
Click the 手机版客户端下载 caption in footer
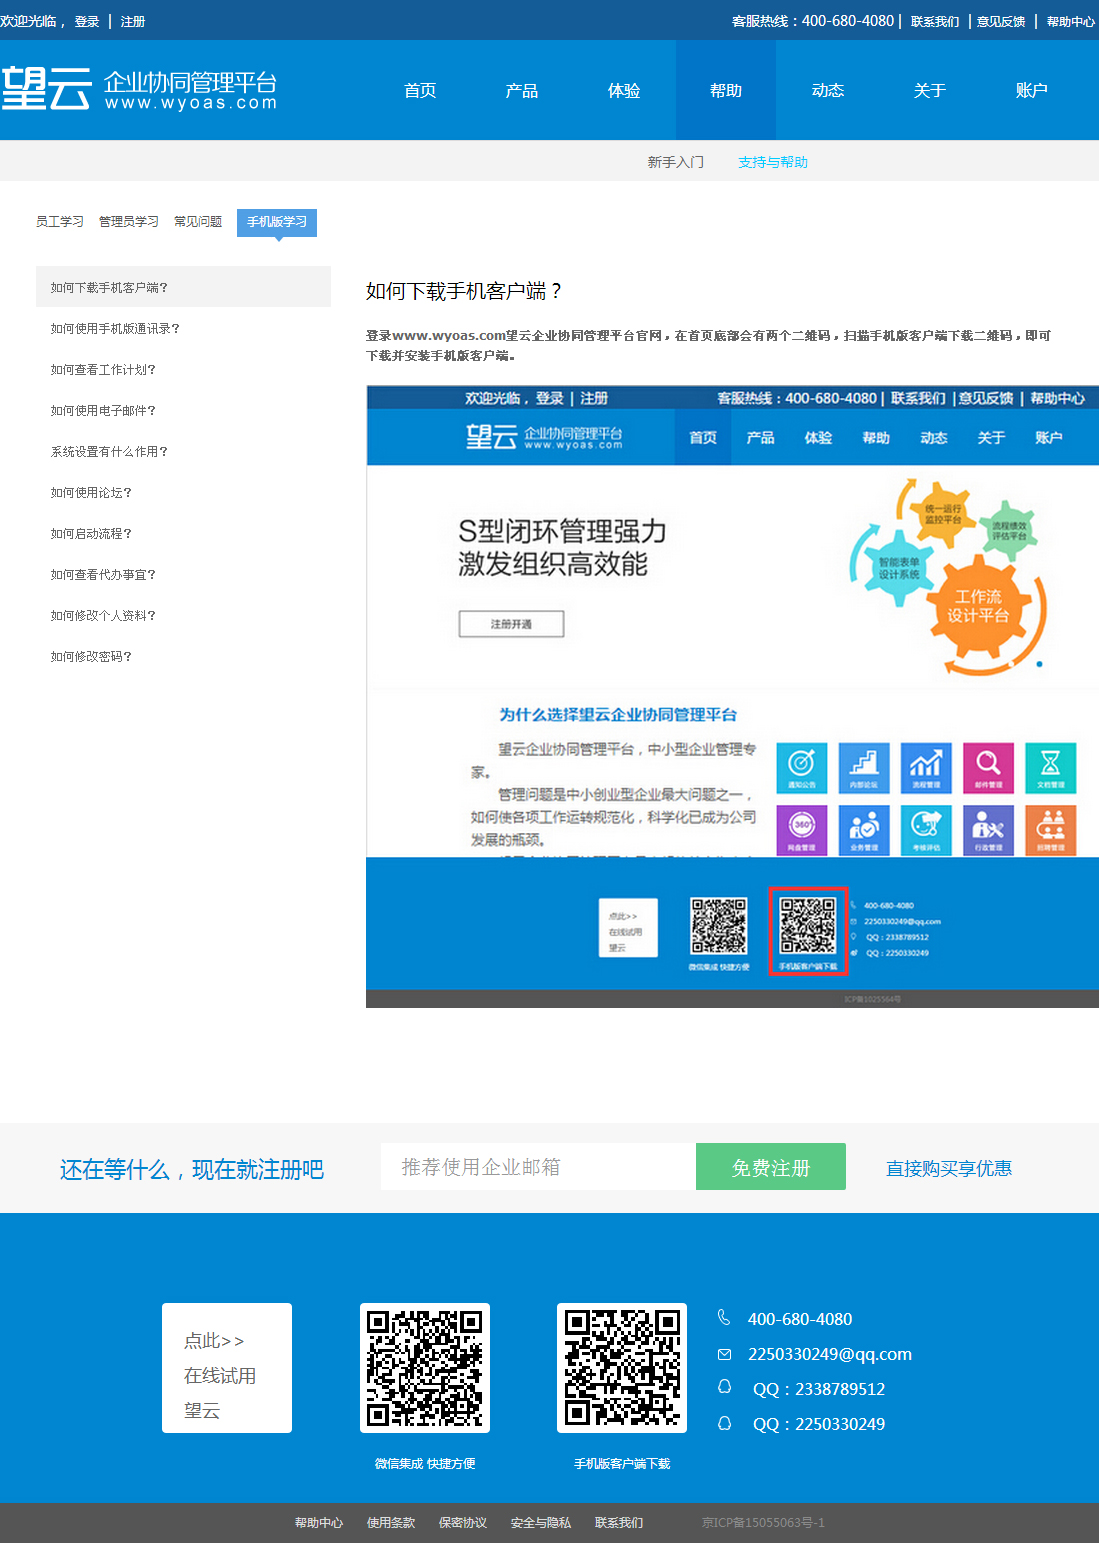click(622, 1464)
